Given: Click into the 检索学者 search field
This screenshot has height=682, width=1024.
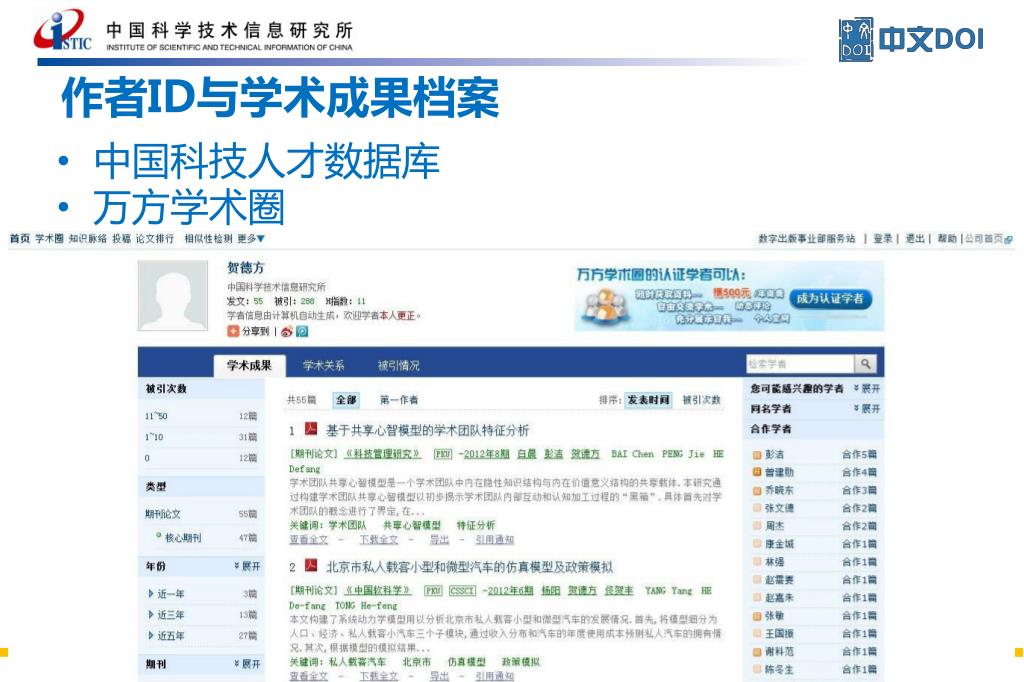Looking at the screenshot, I should (800, 364).
